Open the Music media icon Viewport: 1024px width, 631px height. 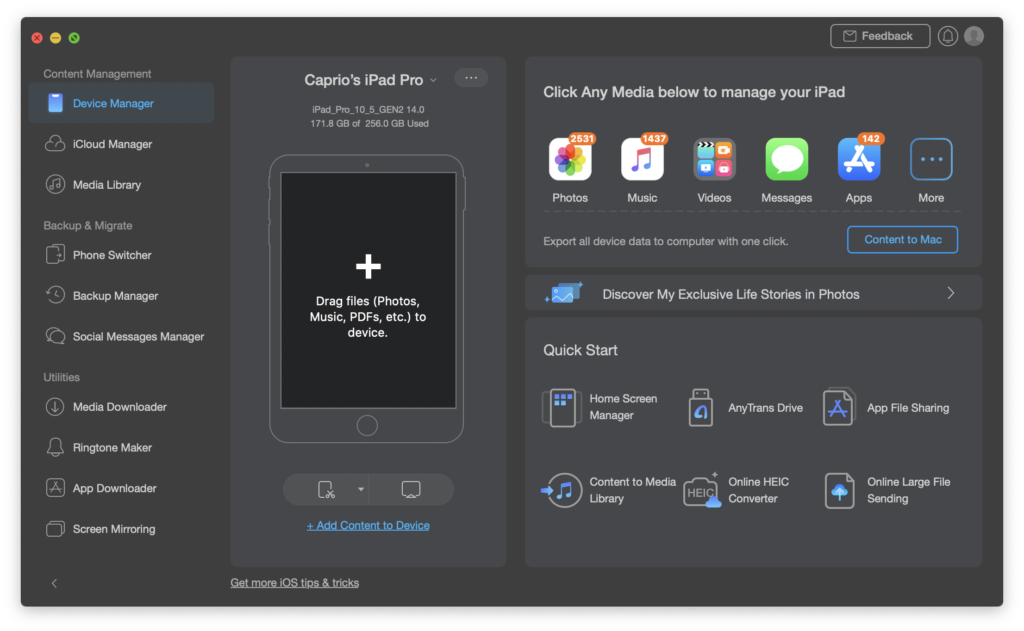coord(642,159)
